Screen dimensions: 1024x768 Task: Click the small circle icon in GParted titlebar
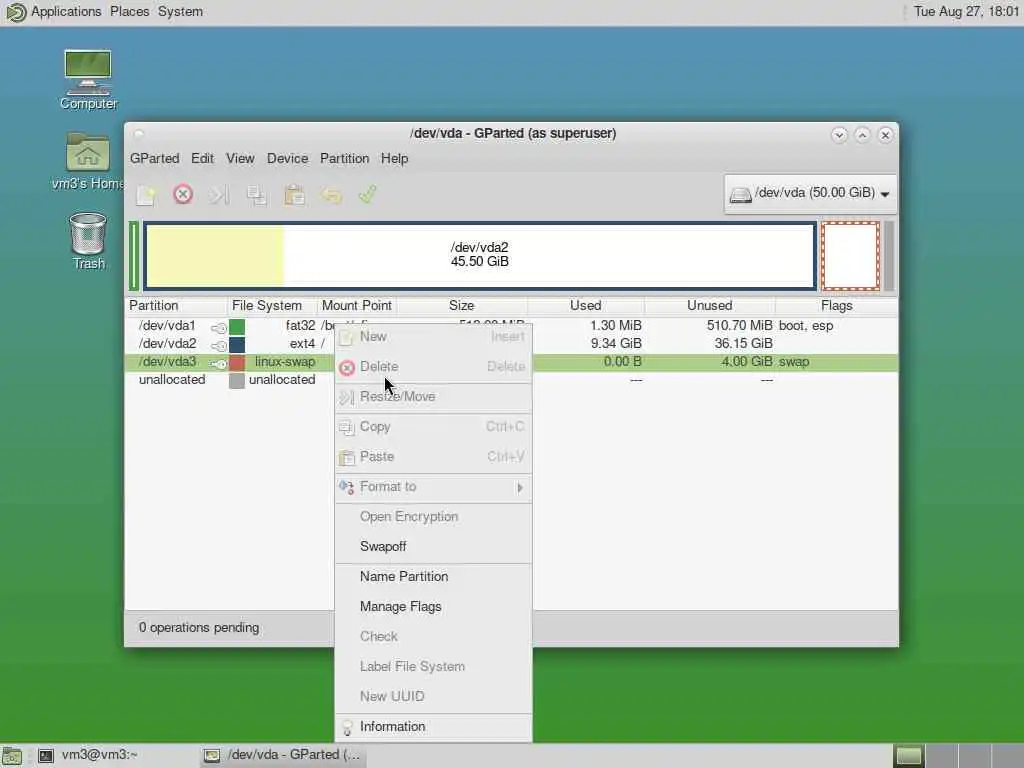click(x=138, y=134)
